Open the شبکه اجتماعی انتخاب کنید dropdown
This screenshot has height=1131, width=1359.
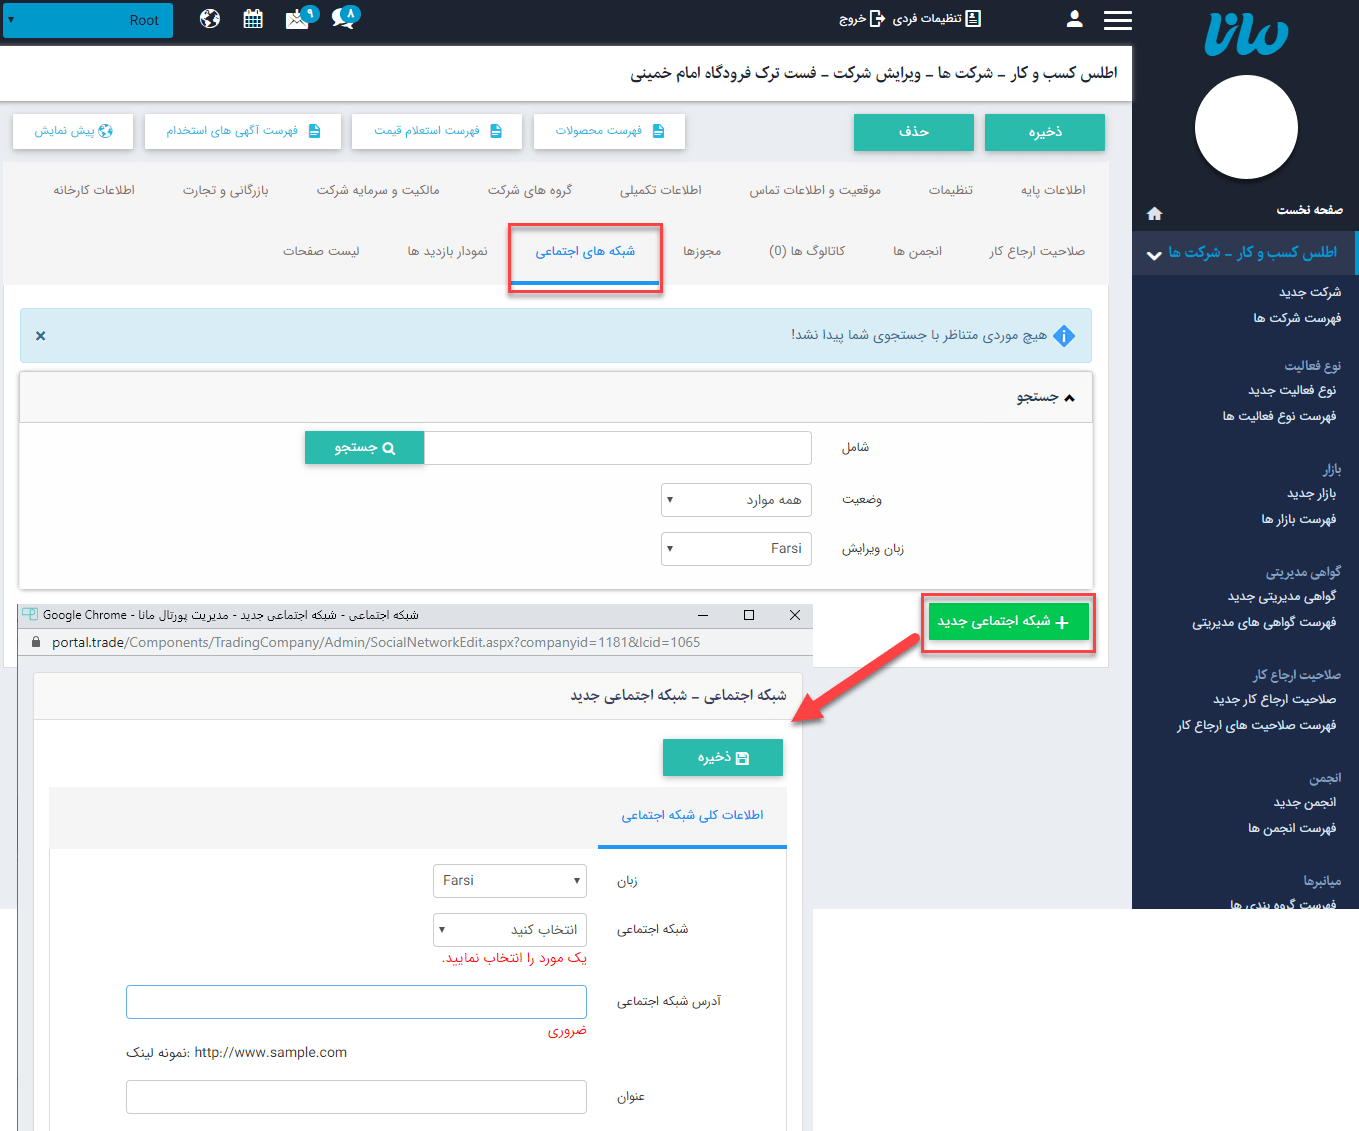[x=510, y=930]
